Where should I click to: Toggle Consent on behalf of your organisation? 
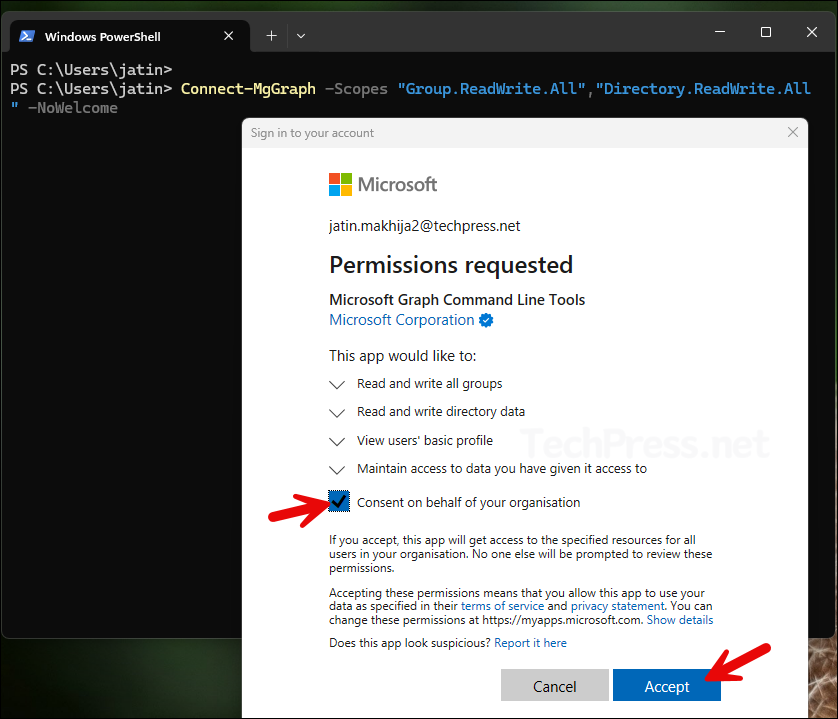(x=340, y=502)
